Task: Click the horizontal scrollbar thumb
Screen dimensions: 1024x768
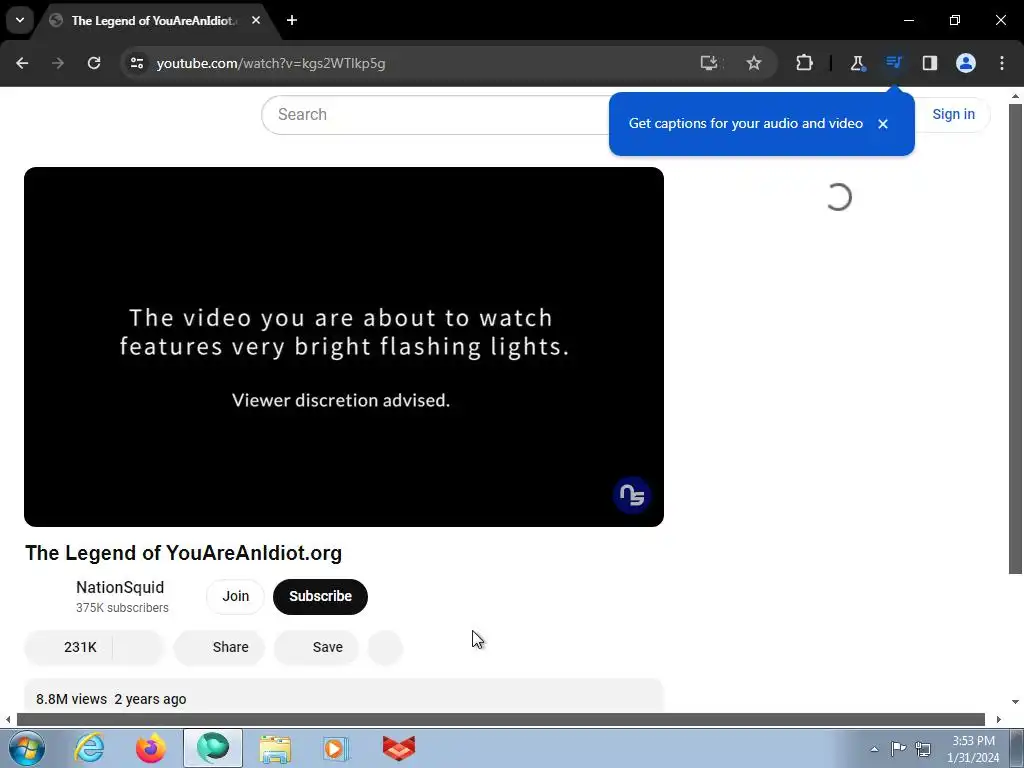Action: click(x=501, y=719)
